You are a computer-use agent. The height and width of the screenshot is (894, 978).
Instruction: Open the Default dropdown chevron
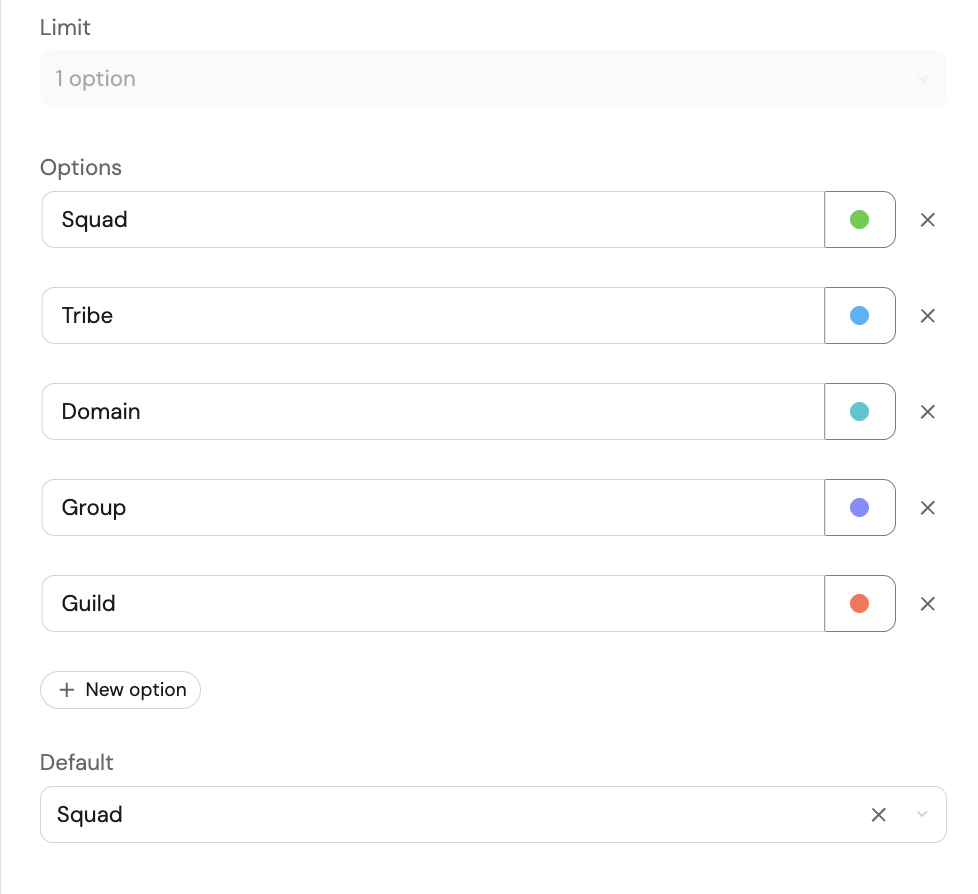[922, 815]
